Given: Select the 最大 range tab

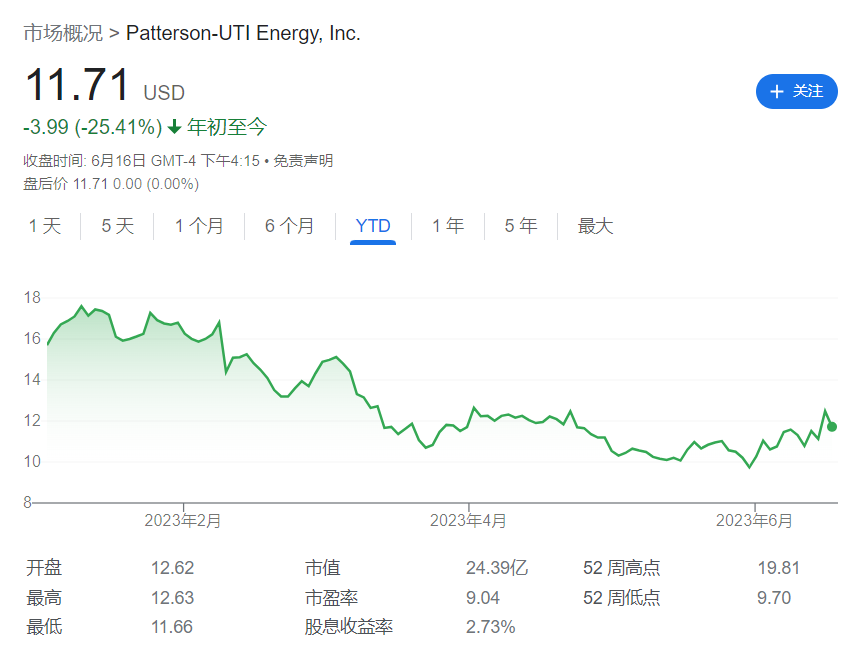Looking at the screenshot, I should pos(595,226).
